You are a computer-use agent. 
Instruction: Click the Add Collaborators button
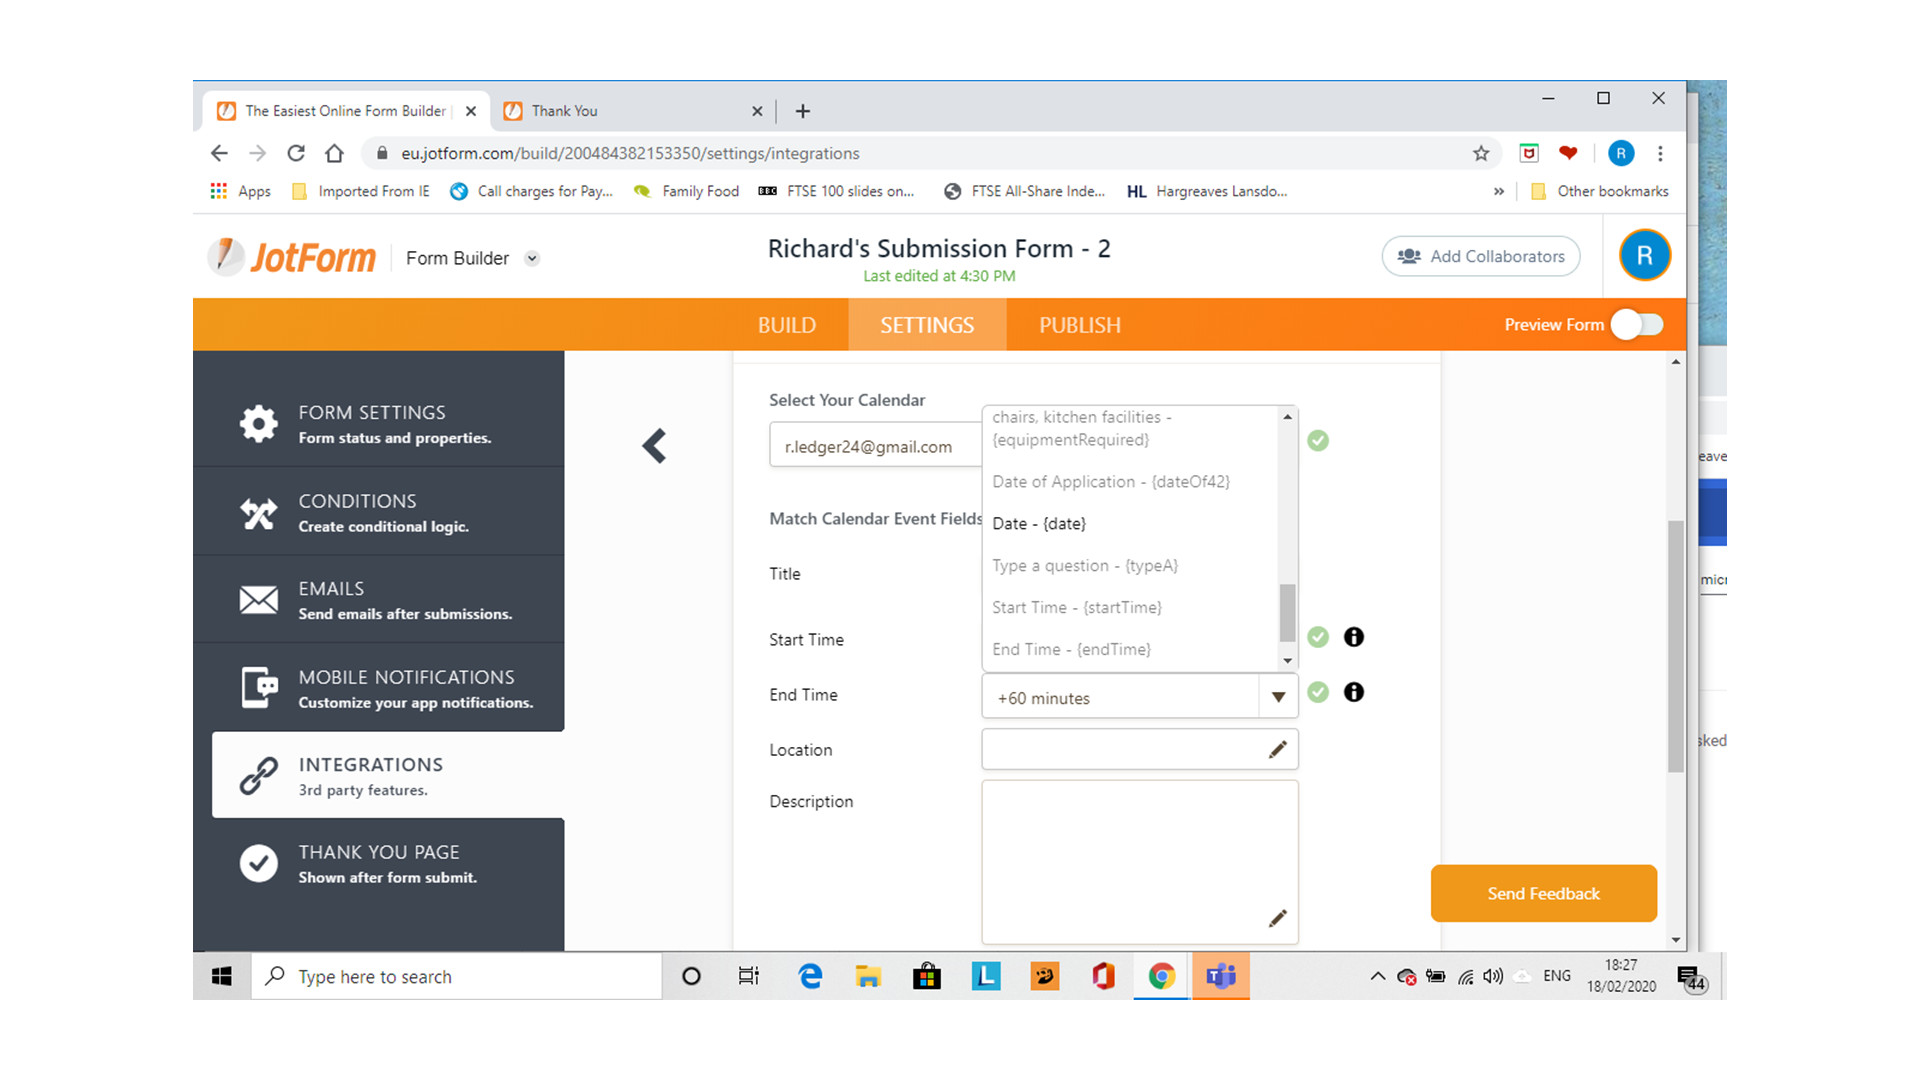click(1481, 256)
